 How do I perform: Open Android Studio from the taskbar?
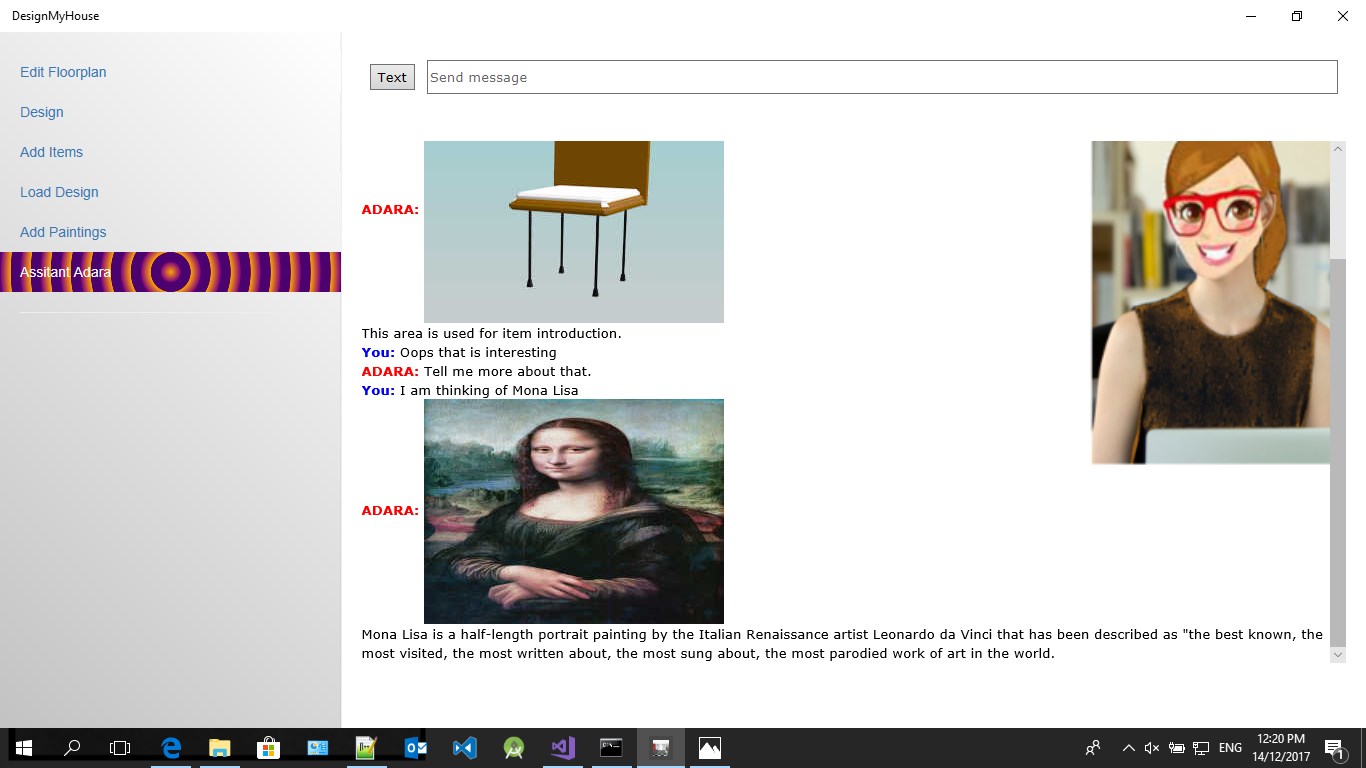tap(514, 748)
